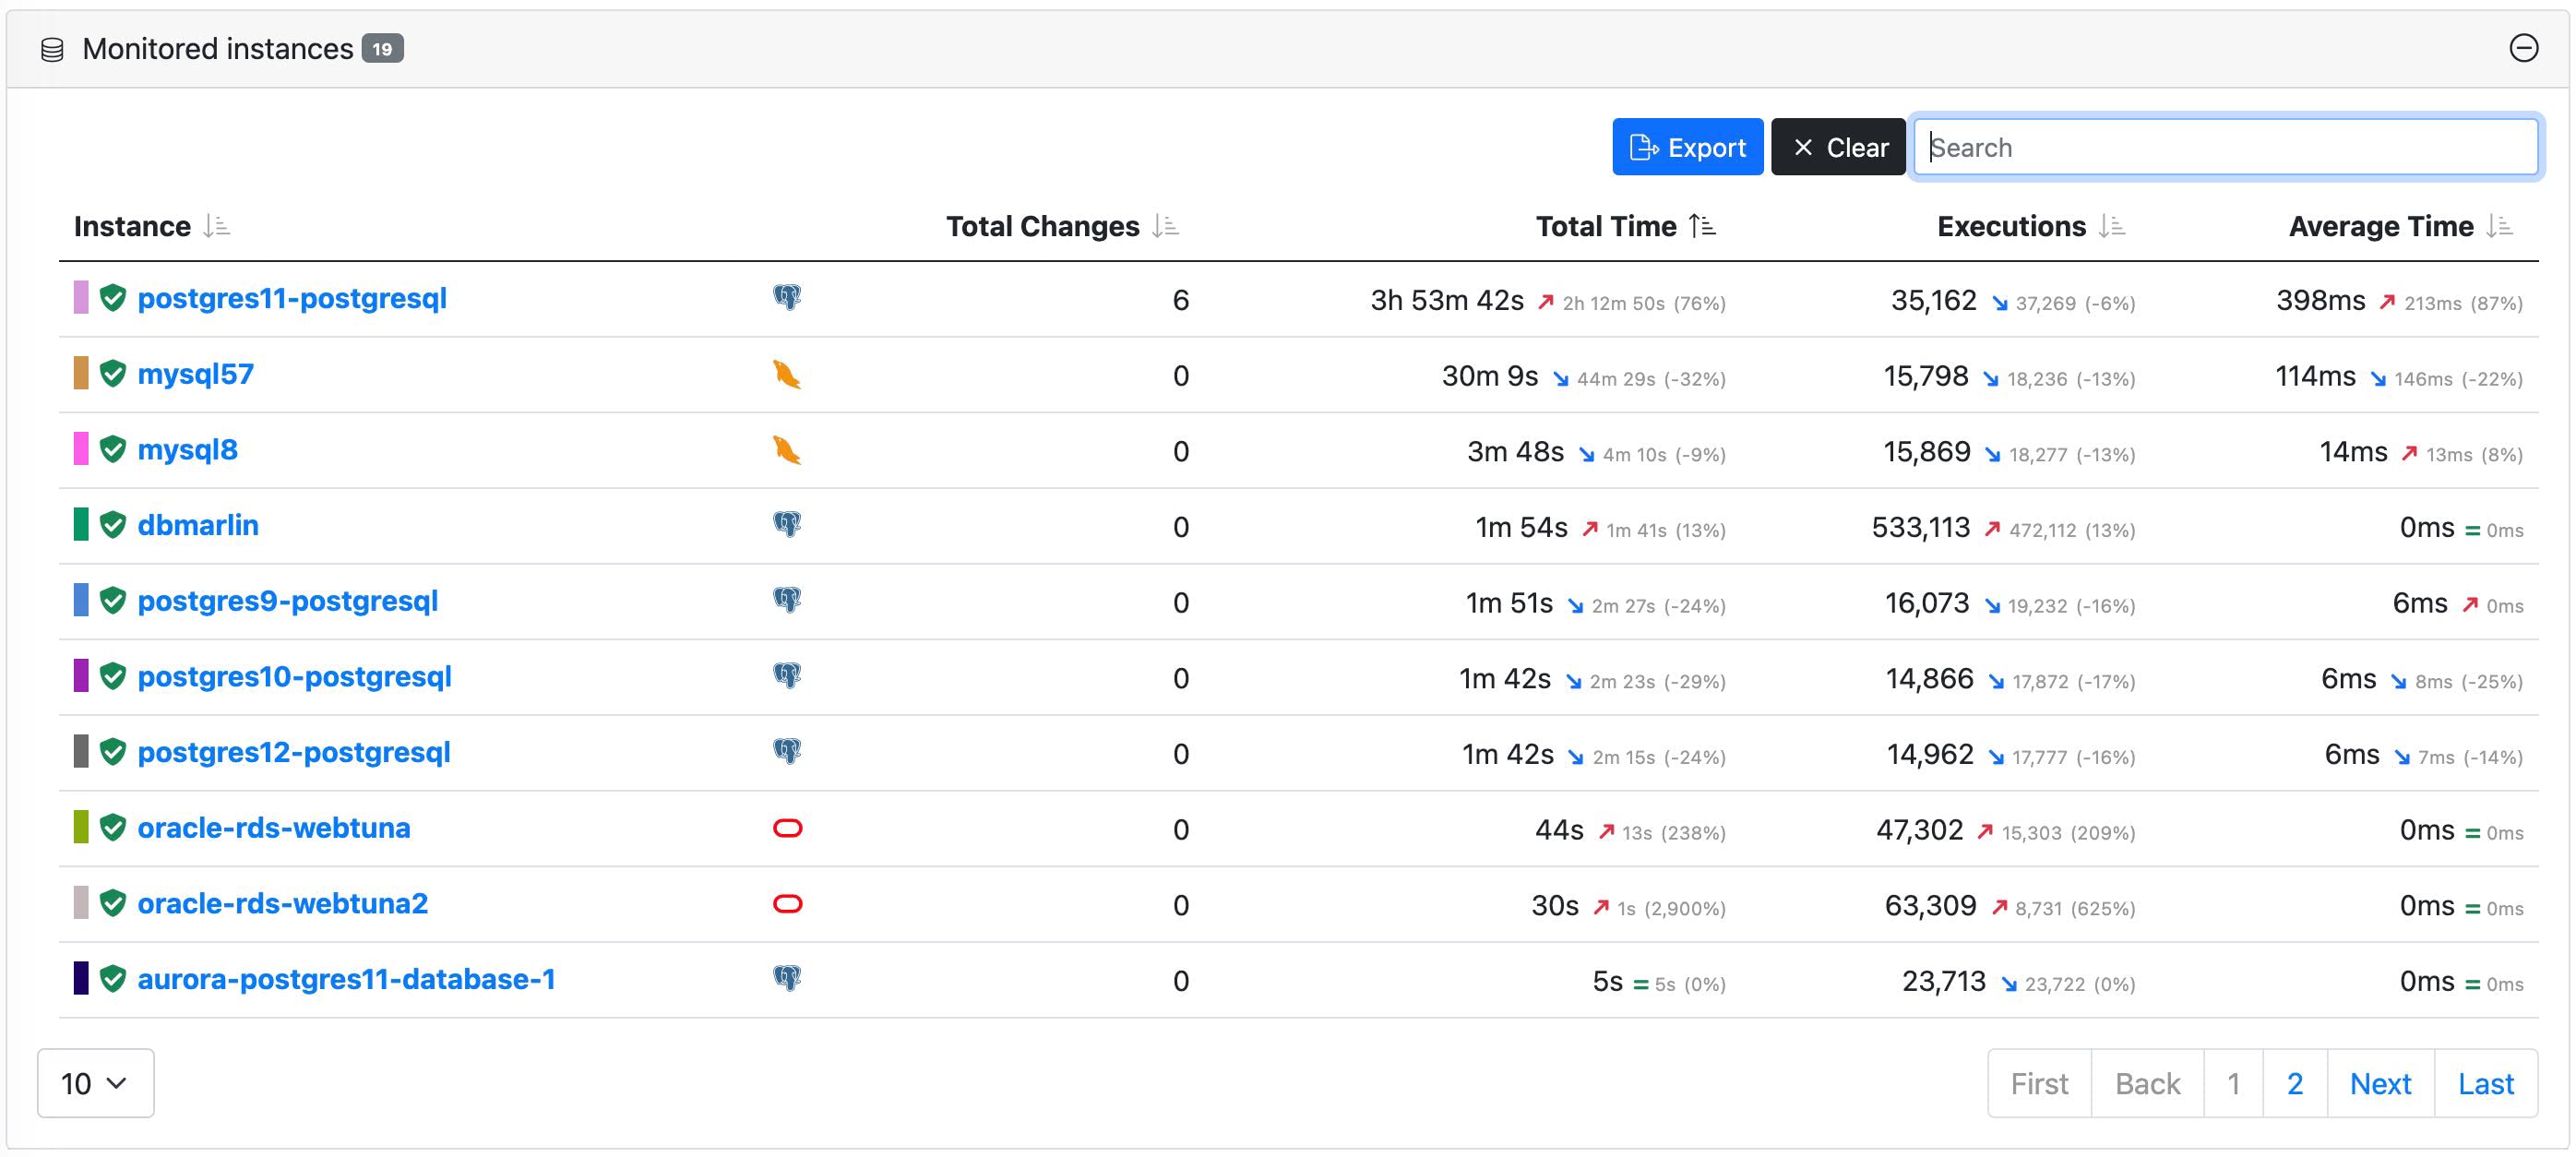2576x1157 pixels.
Task: Open dbmarlin instance
Action: coord(198,525)
